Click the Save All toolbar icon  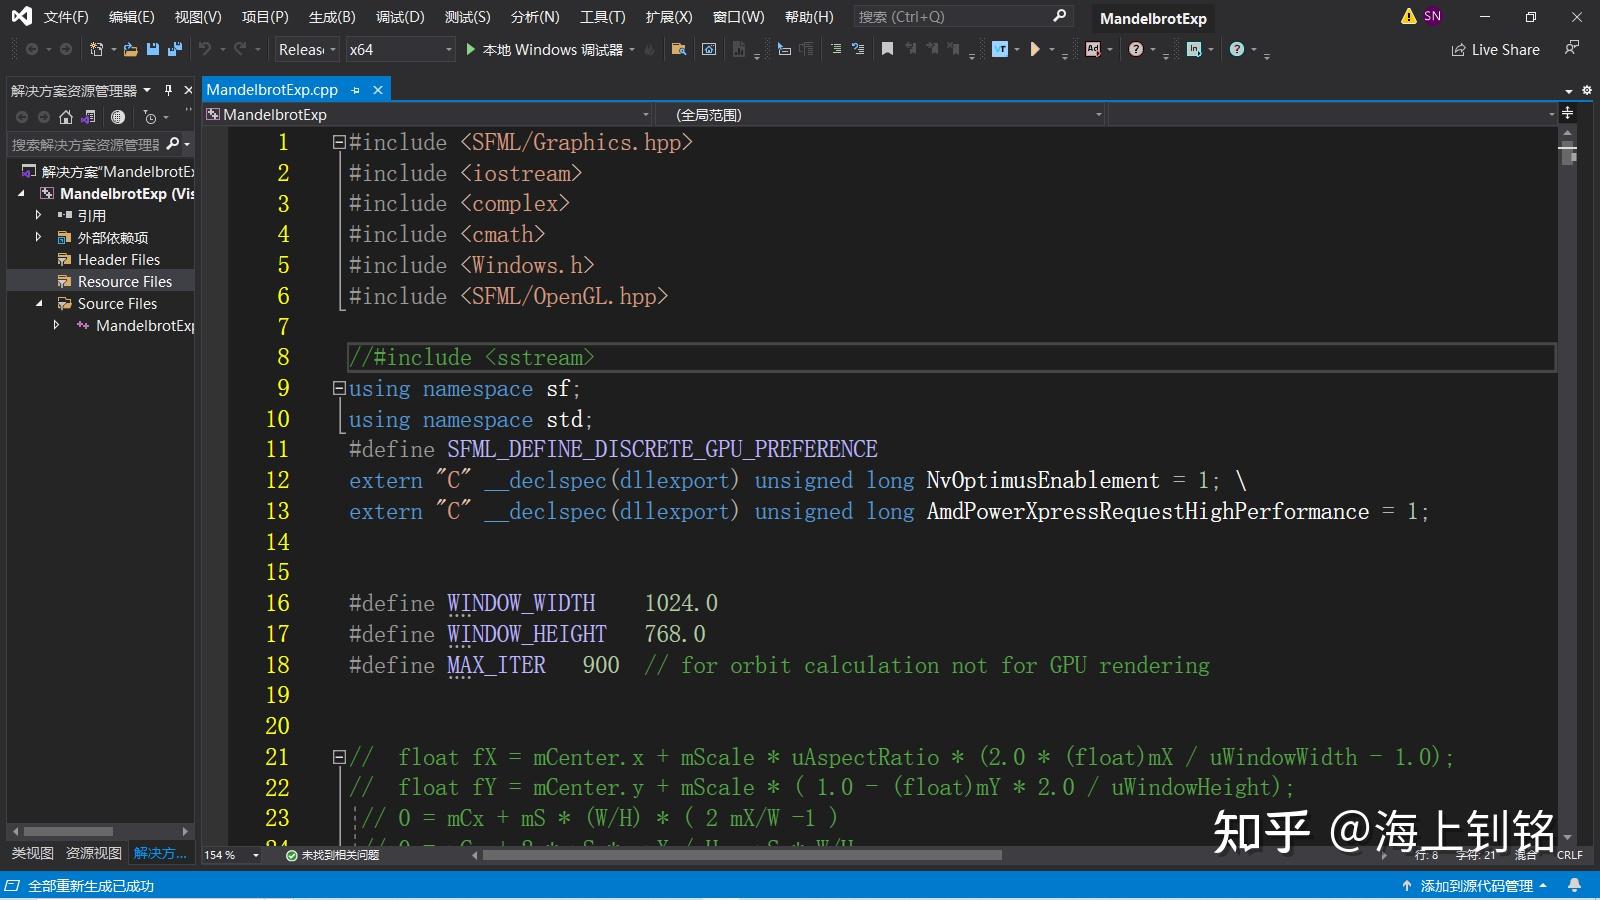(175, 49)
